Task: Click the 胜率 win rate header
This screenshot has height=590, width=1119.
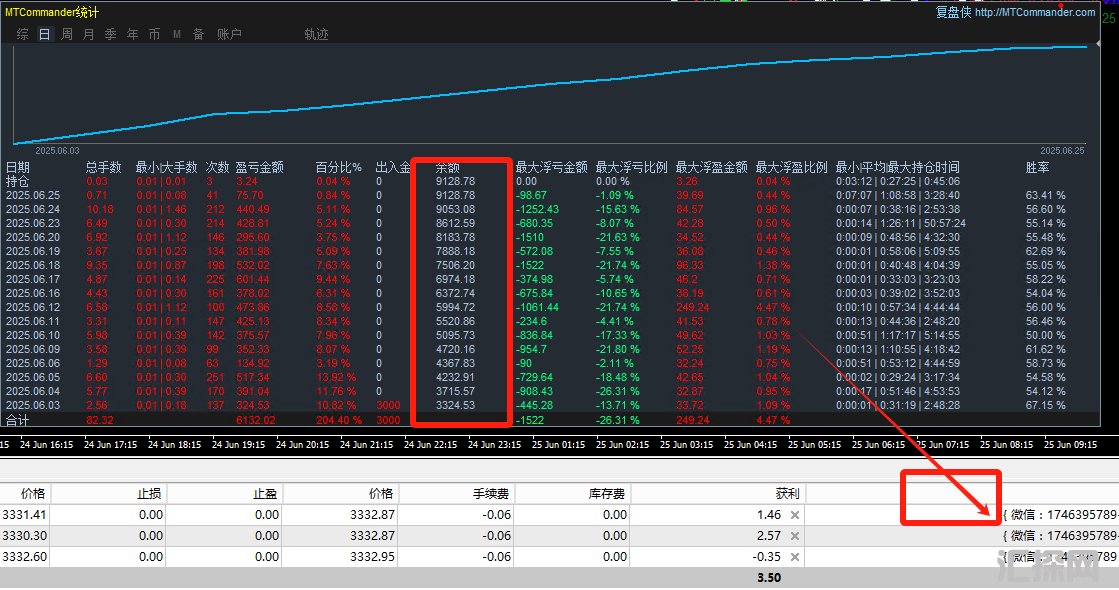Action: tap(1038, 168)
